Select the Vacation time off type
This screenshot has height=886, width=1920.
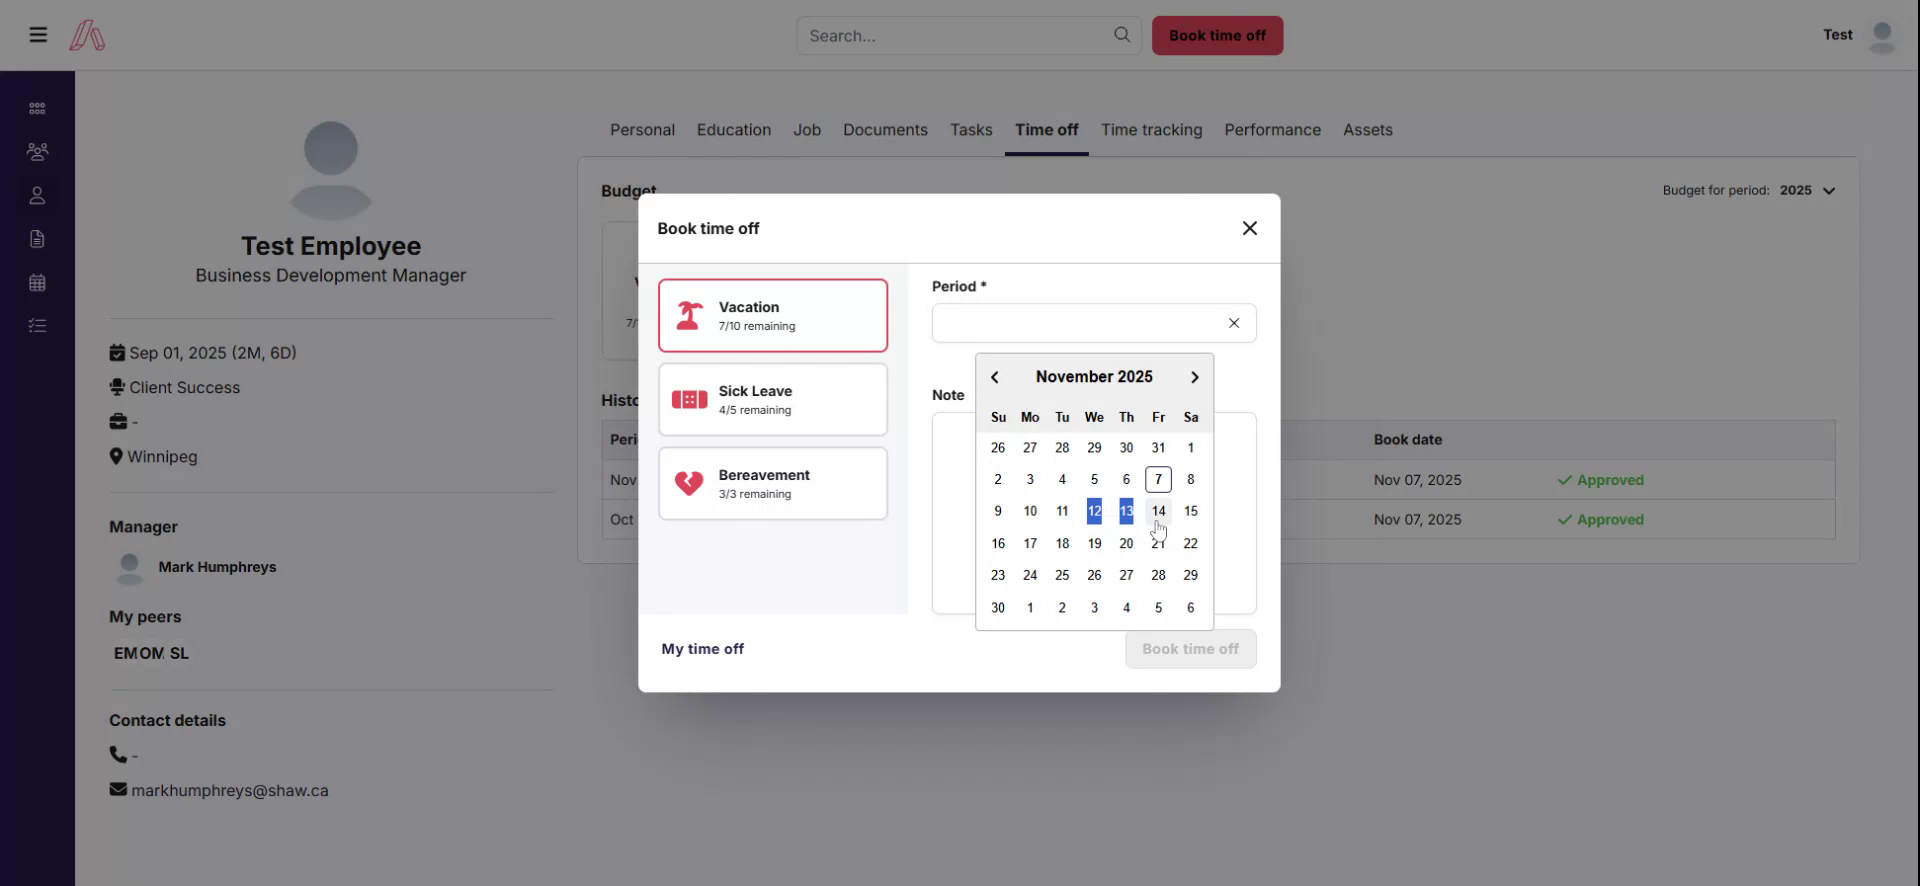click(772, 315)
